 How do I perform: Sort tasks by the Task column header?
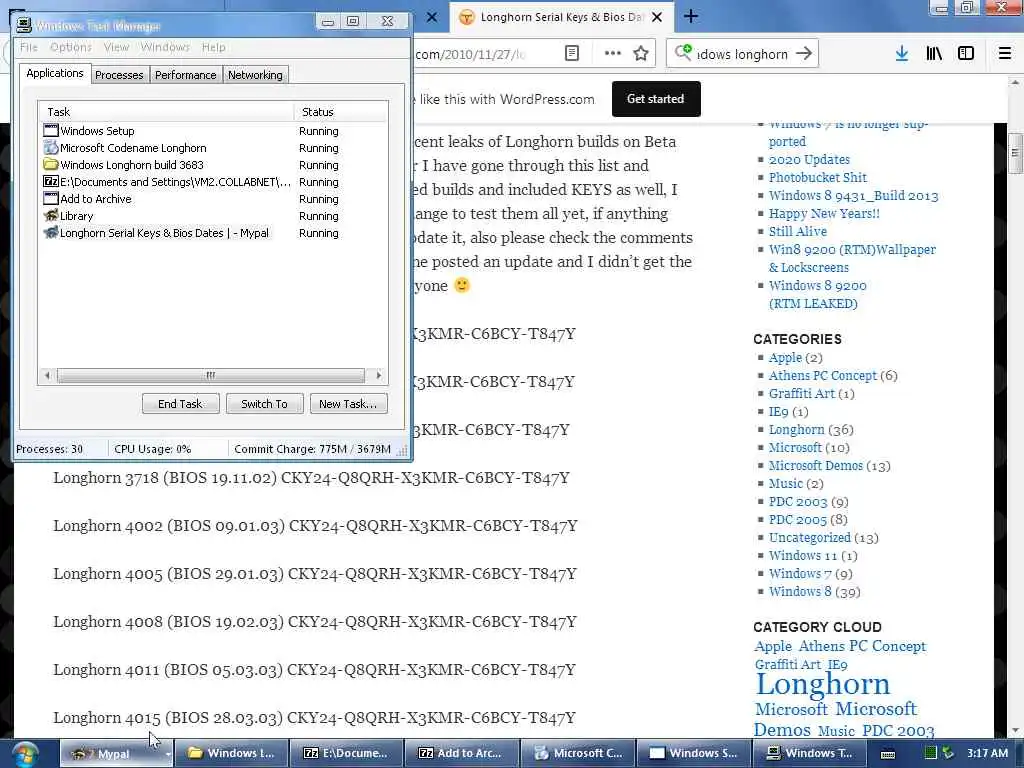click(x=166, y=112)
